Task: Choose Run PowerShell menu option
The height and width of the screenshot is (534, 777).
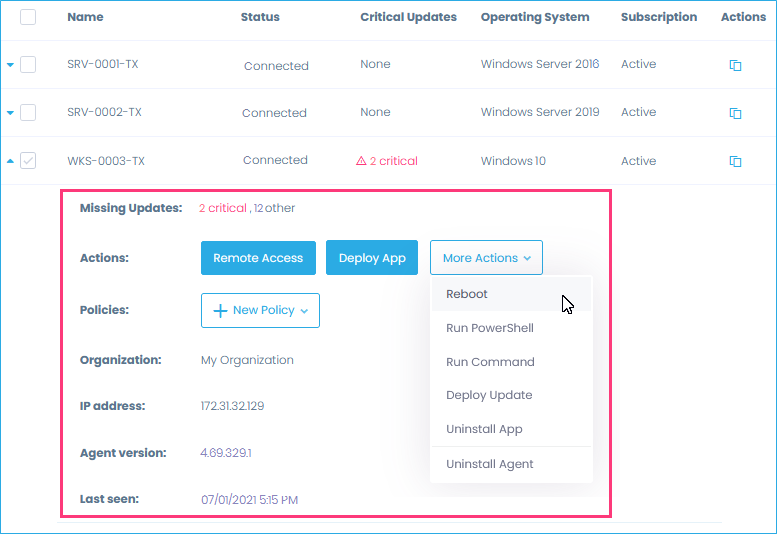Action: [489, 328]
